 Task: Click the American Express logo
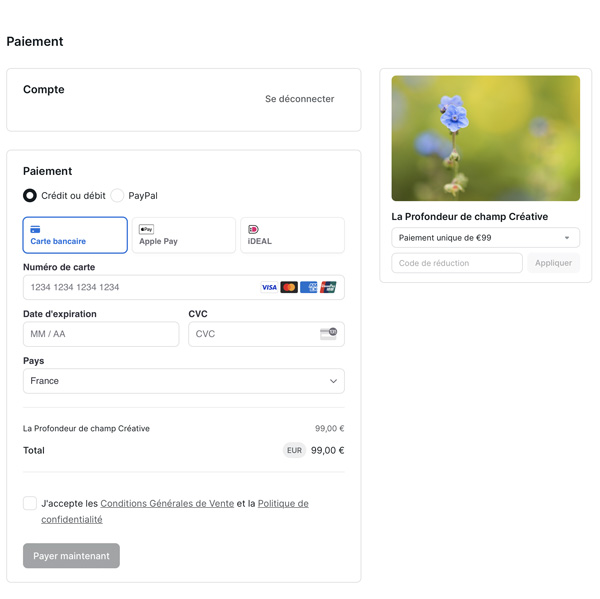point(309,287)
